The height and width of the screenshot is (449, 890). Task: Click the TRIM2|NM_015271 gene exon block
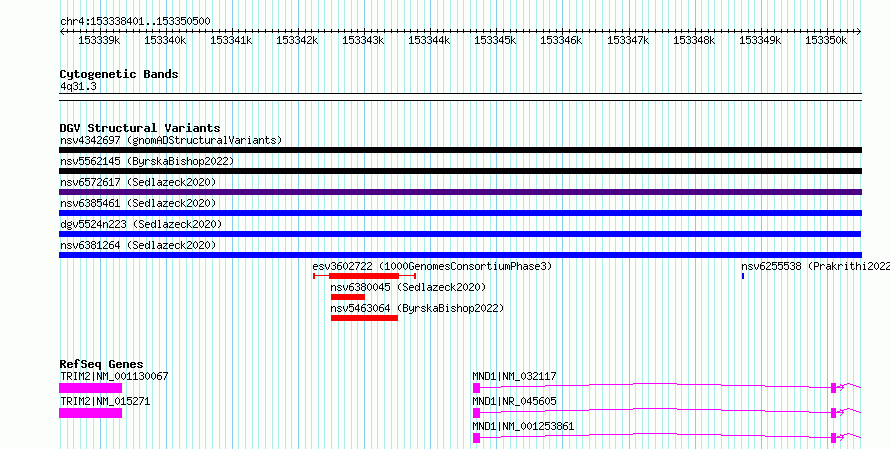click(x=90, y=413)
